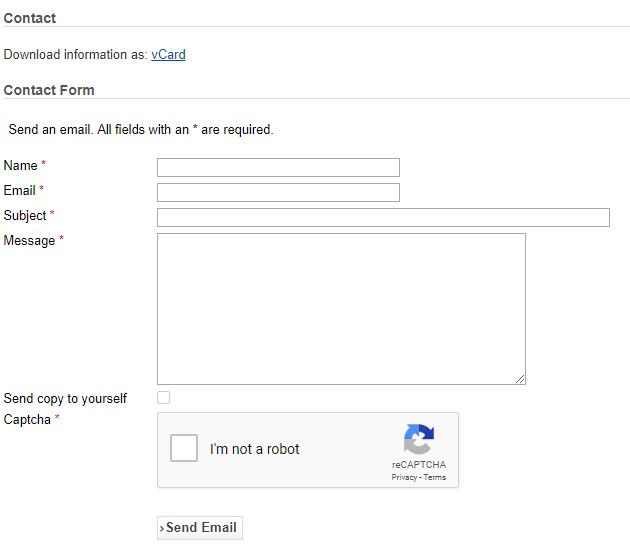The image size is (630, 558).
Task: Click the Subject field label
Action: click(x=25, y=216)
